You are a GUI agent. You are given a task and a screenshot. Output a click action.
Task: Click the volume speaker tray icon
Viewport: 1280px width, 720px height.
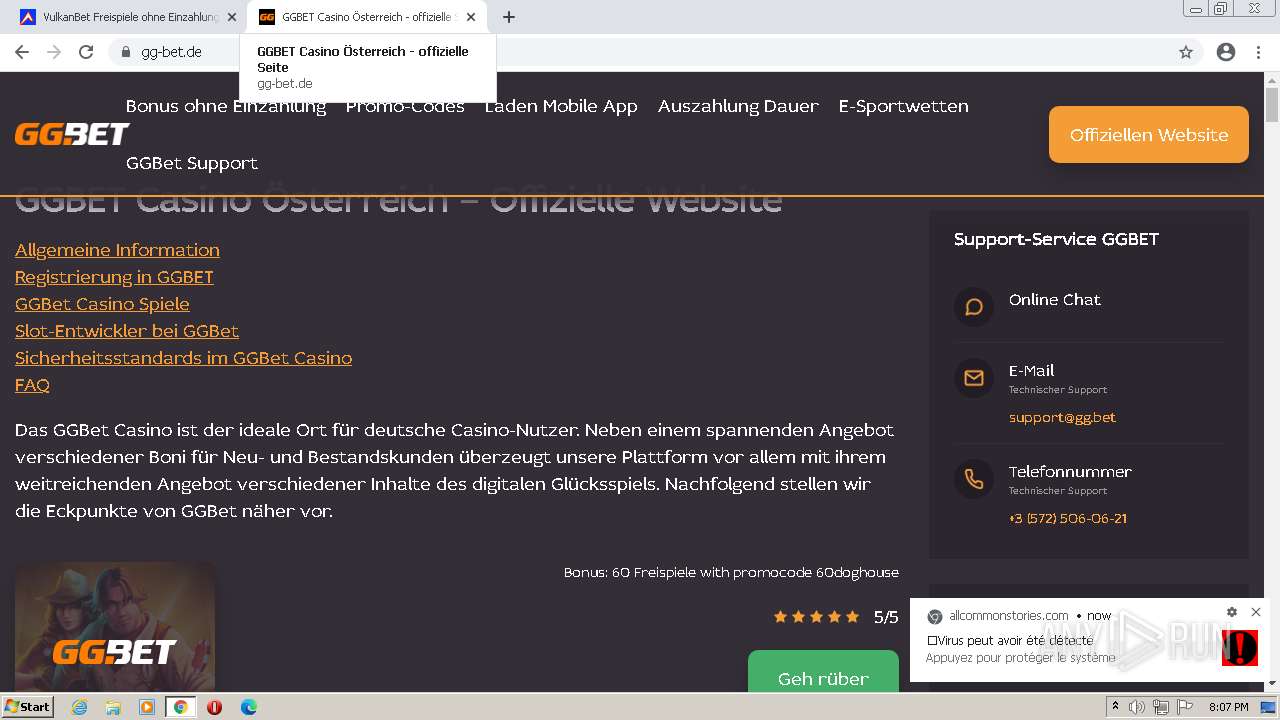1137,707
